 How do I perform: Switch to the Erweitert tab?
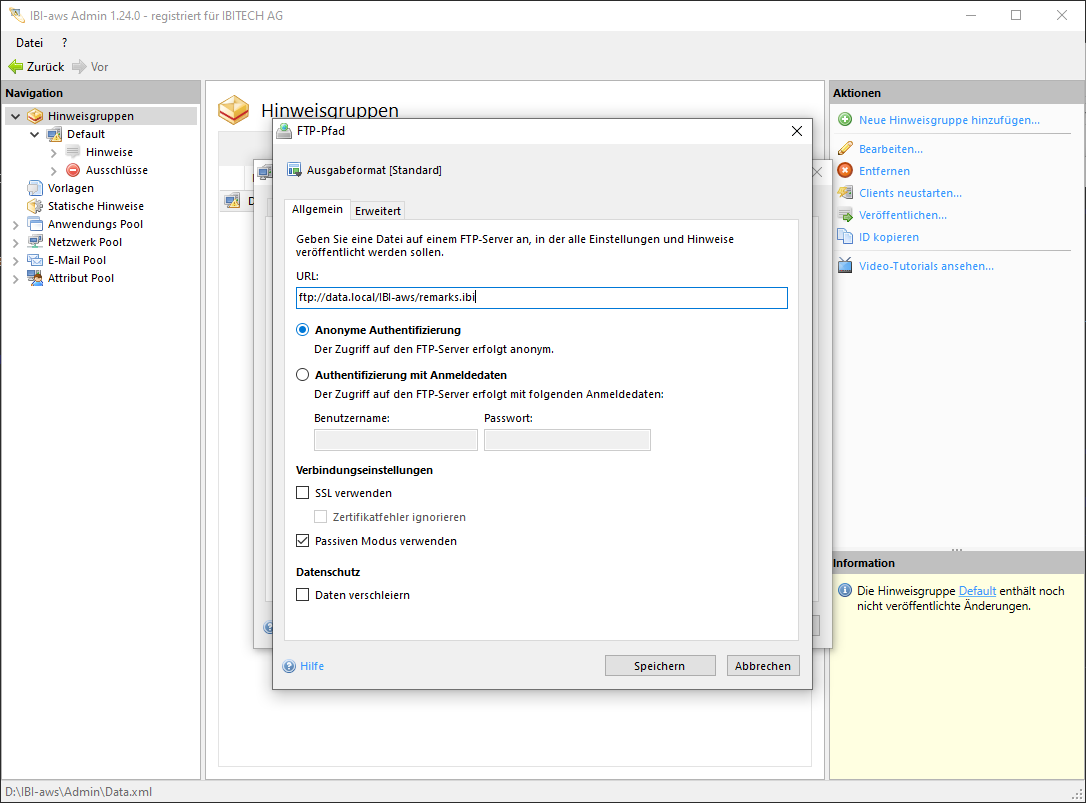pyautogui.click(x=378, y=210)
